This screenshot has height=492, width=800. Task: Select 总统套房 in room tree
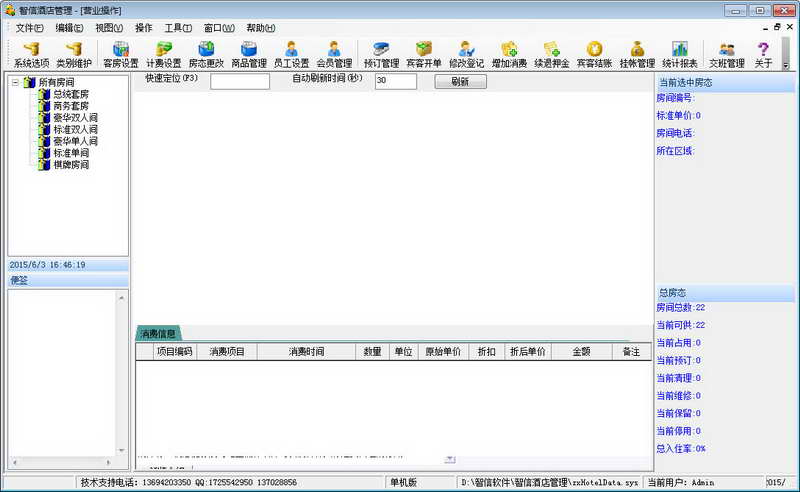(x=70, y=94)
